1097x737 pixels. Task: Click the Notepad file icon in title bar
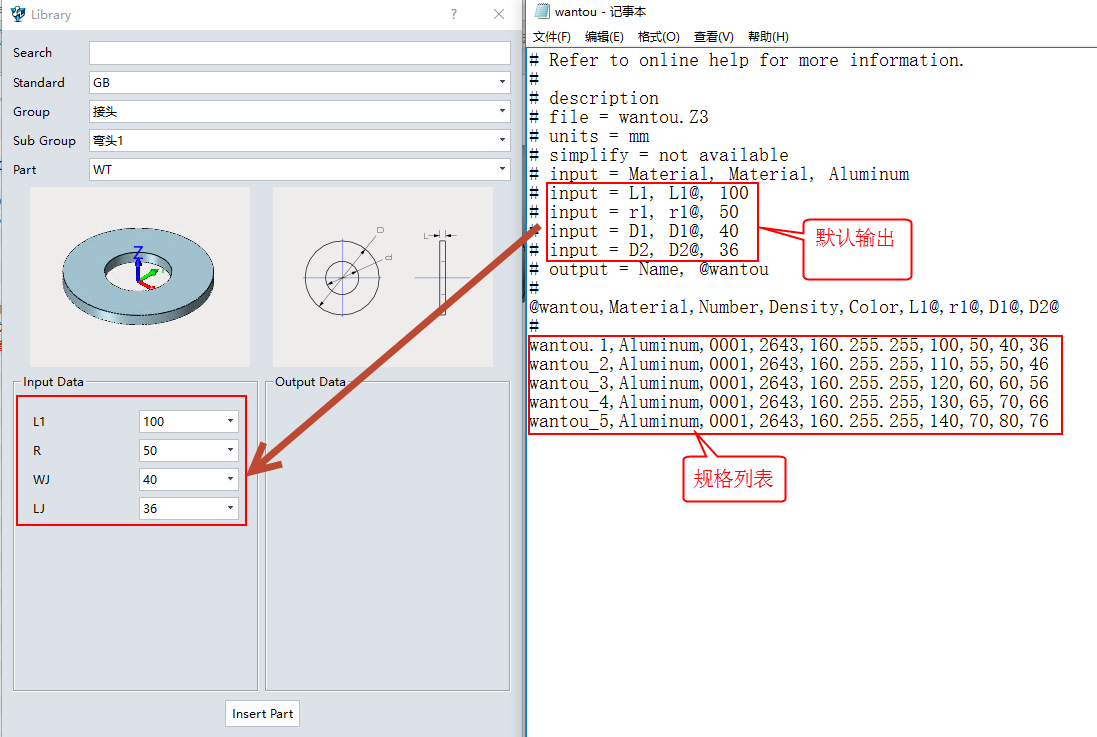point(542,12)
